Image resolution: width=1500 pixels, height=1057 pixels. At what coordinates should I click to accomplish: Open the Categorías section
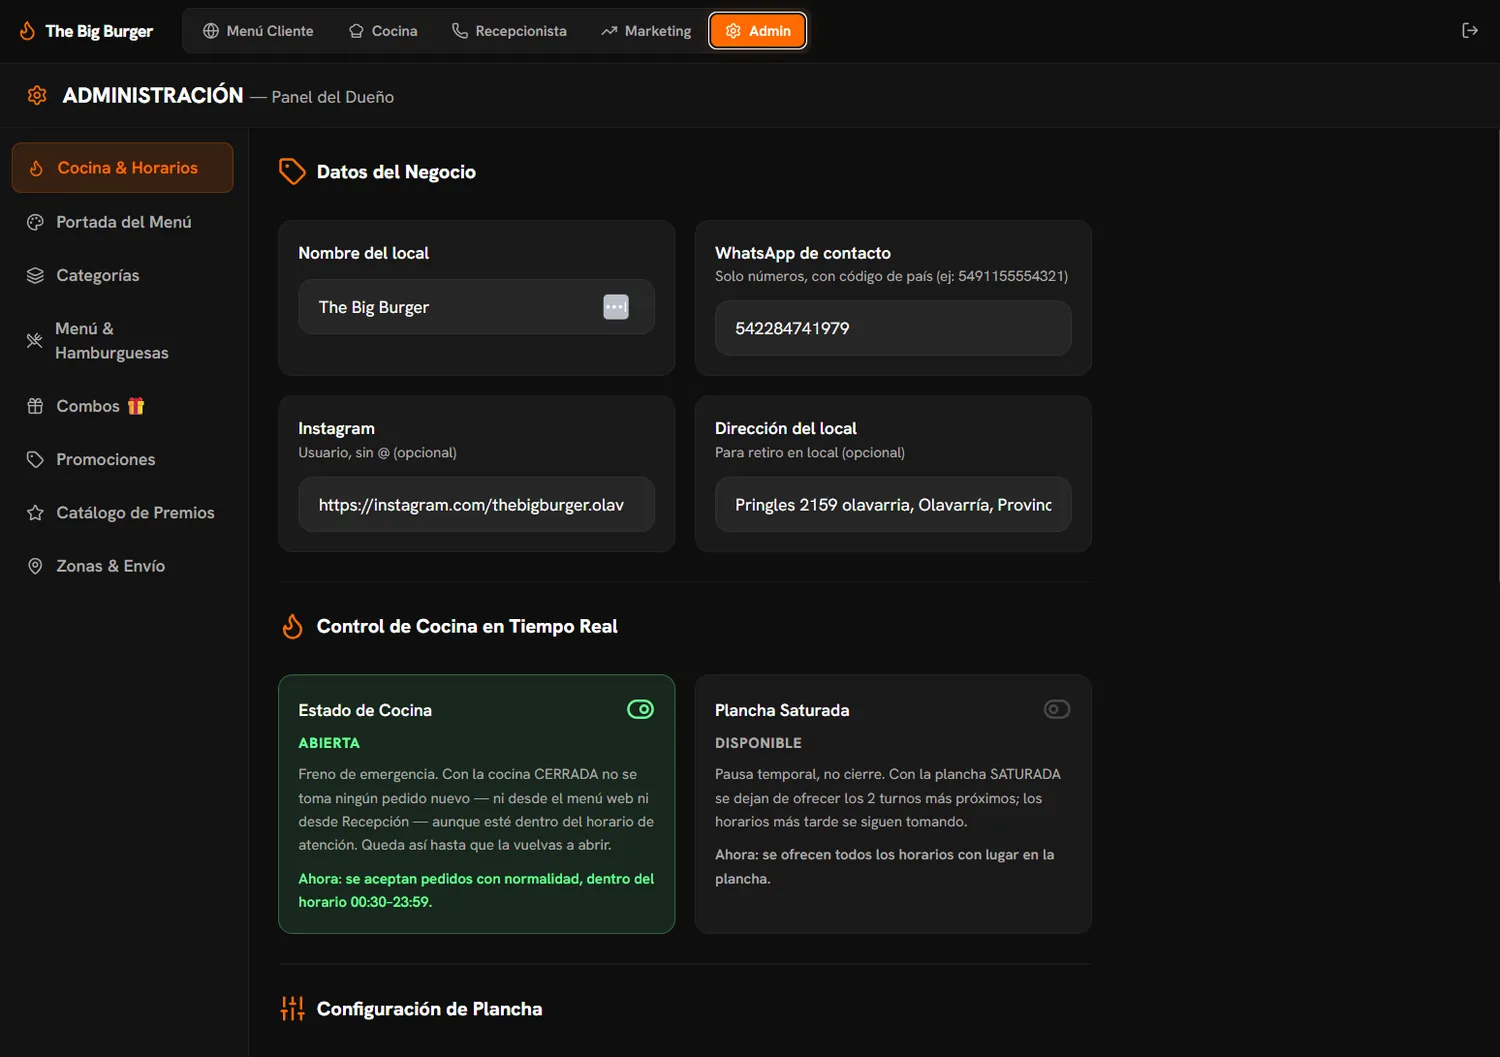click(122, 275)
